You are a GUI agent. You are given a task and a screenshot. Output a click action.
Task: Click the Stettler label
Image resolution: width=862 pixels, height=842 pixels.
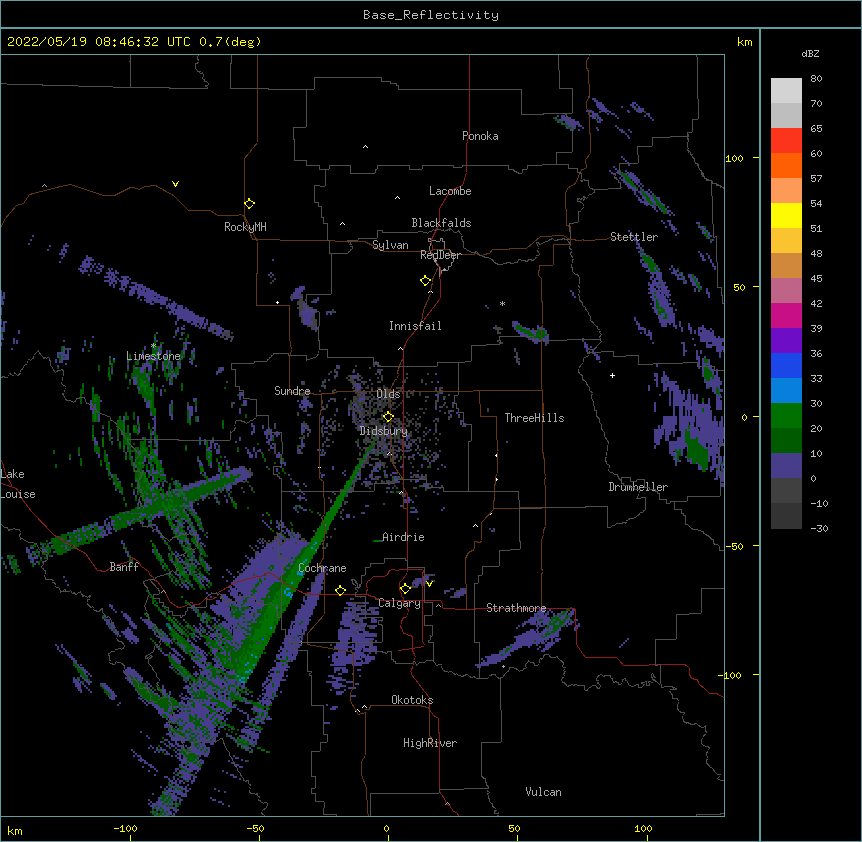(633, 237)
